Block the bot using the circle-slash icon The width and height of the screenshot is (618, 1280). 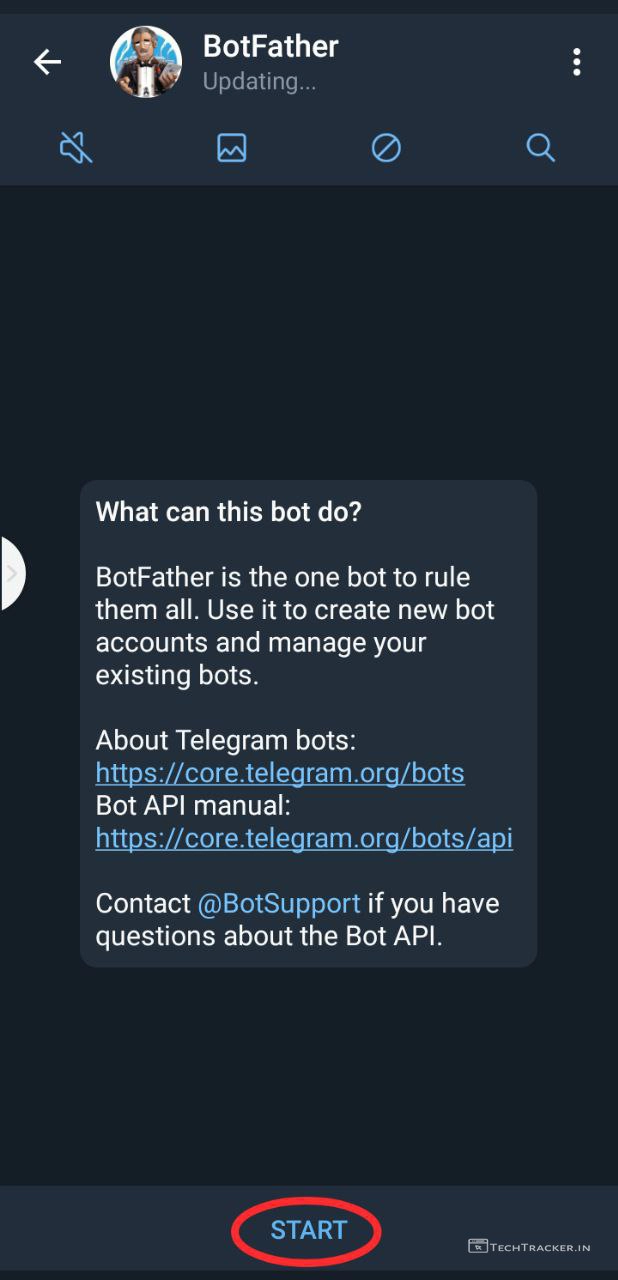[386, 148]
